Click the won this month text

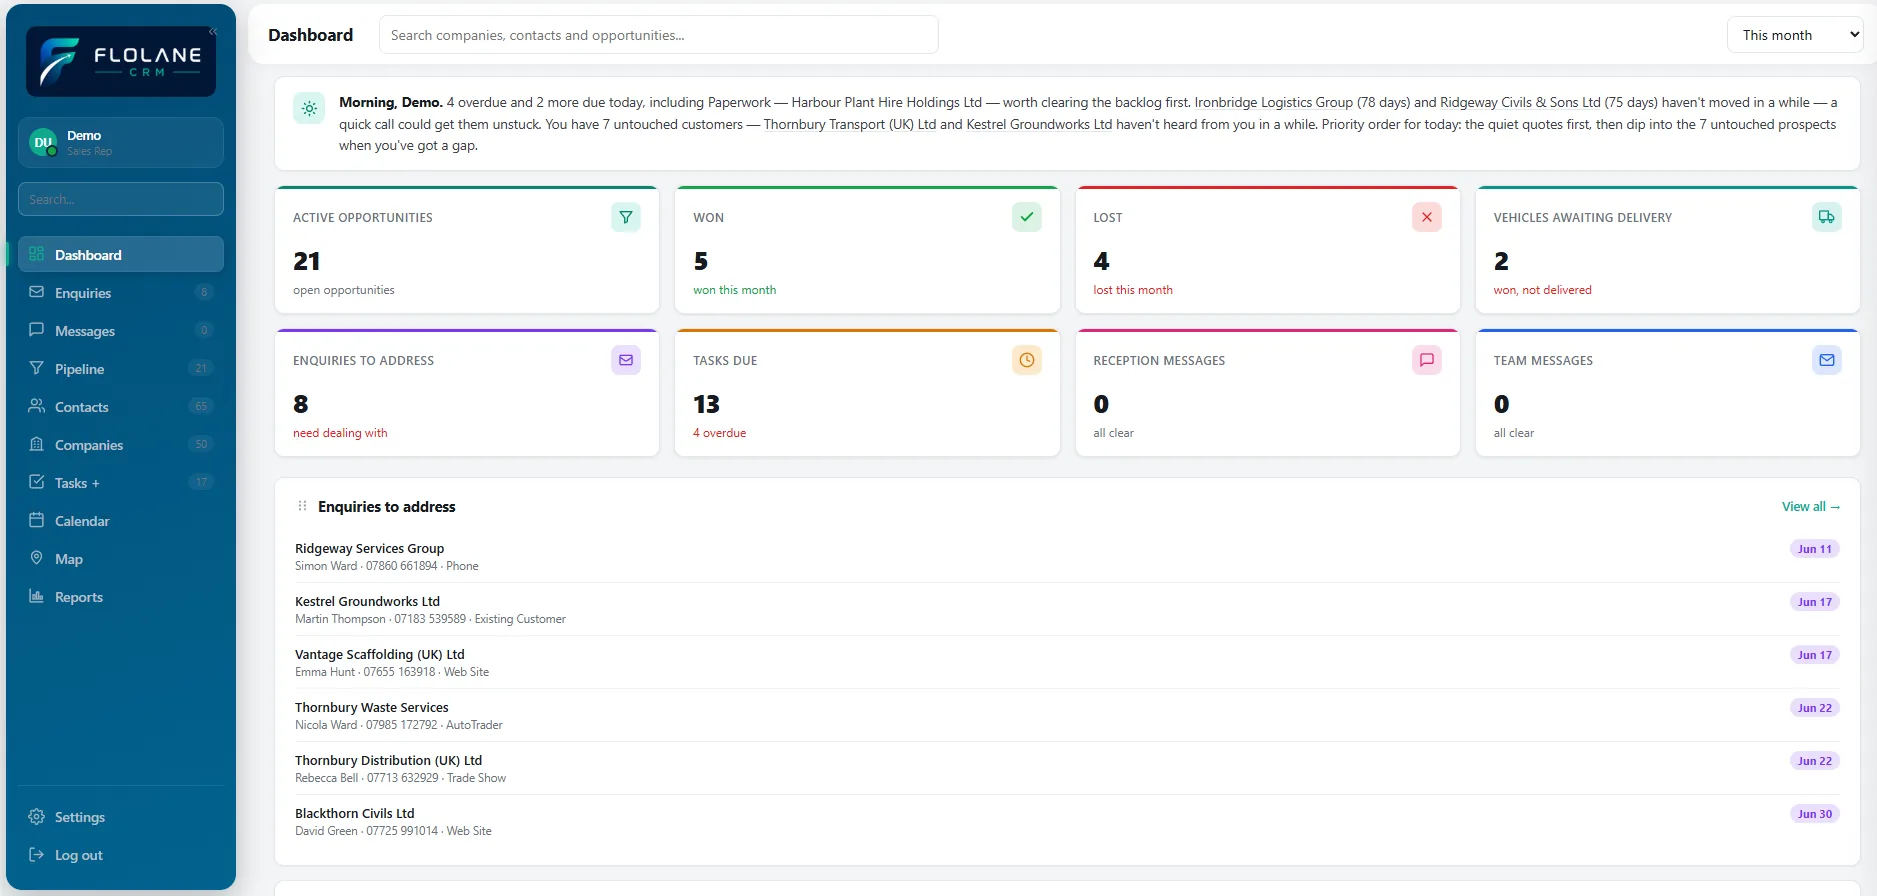(x=735, y=290)
